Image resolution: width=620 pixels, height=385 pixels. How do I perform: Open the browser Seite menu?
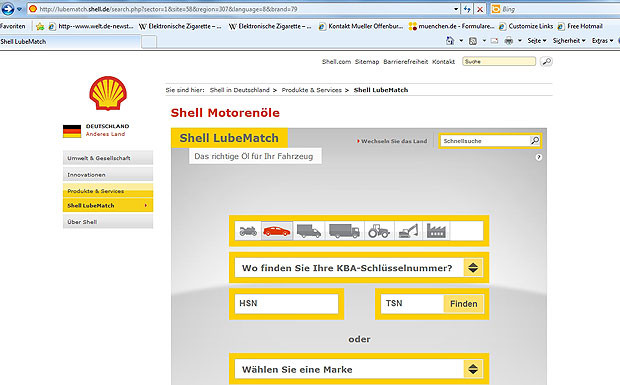point(537,41)
